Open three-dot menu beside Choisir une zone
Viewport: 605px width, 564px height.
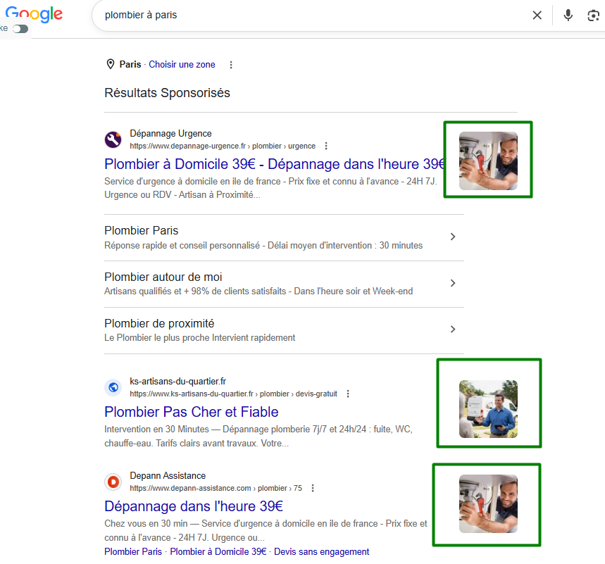(x=231, y=65)
